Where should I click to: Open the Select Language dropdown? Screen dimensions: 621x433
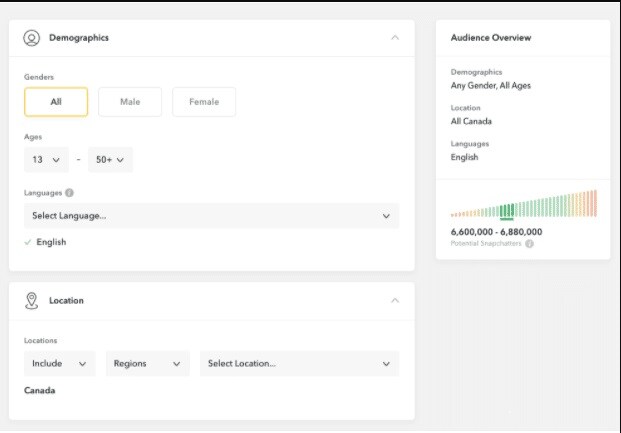211,216
